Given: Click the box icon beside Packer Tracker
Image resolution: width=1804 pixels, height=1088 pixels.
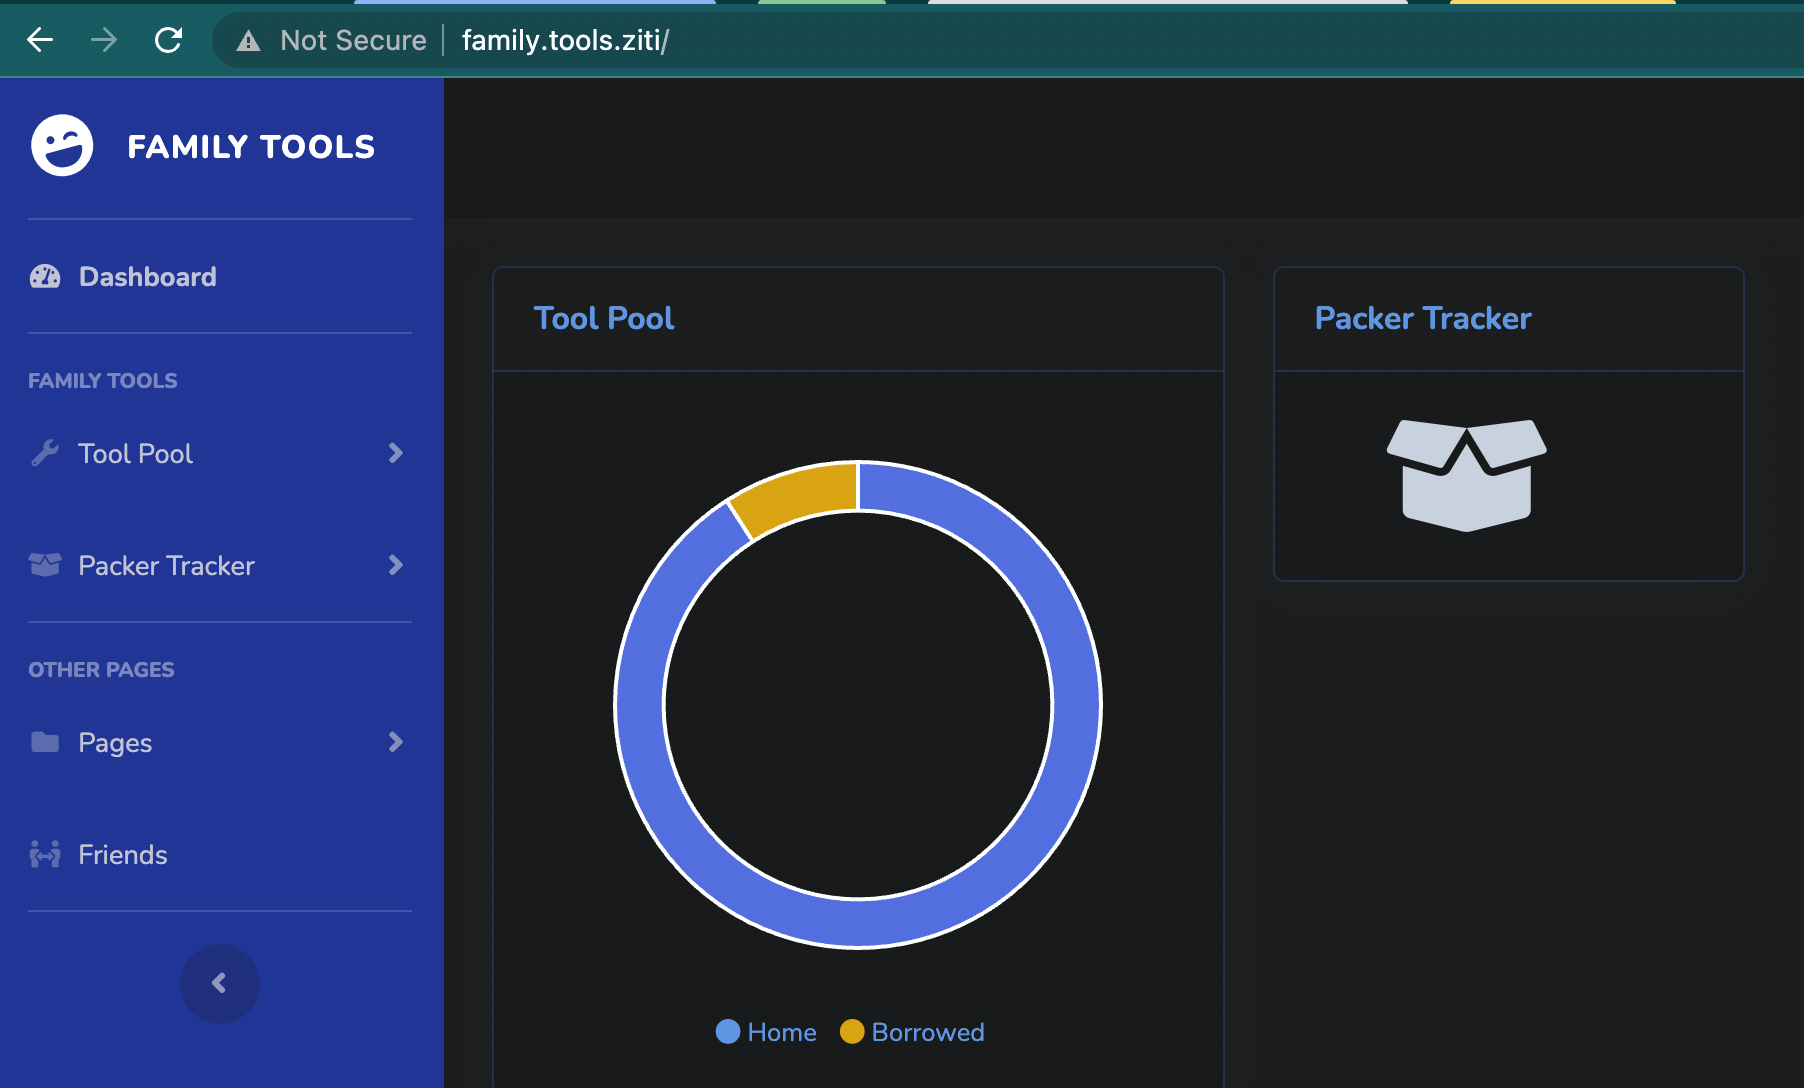Looking at the screenshot, I should tap(45, 565).
